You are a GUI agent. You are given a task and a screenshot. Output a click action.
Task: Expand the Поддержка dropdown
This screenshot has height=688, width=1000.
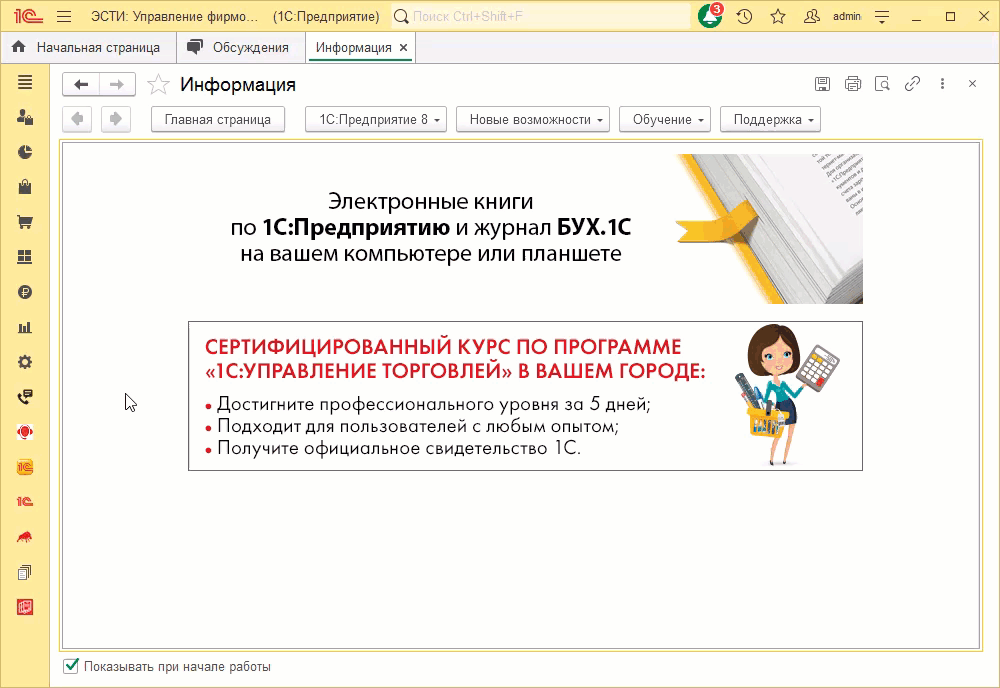pyautogui.click(x=770, y=119)
